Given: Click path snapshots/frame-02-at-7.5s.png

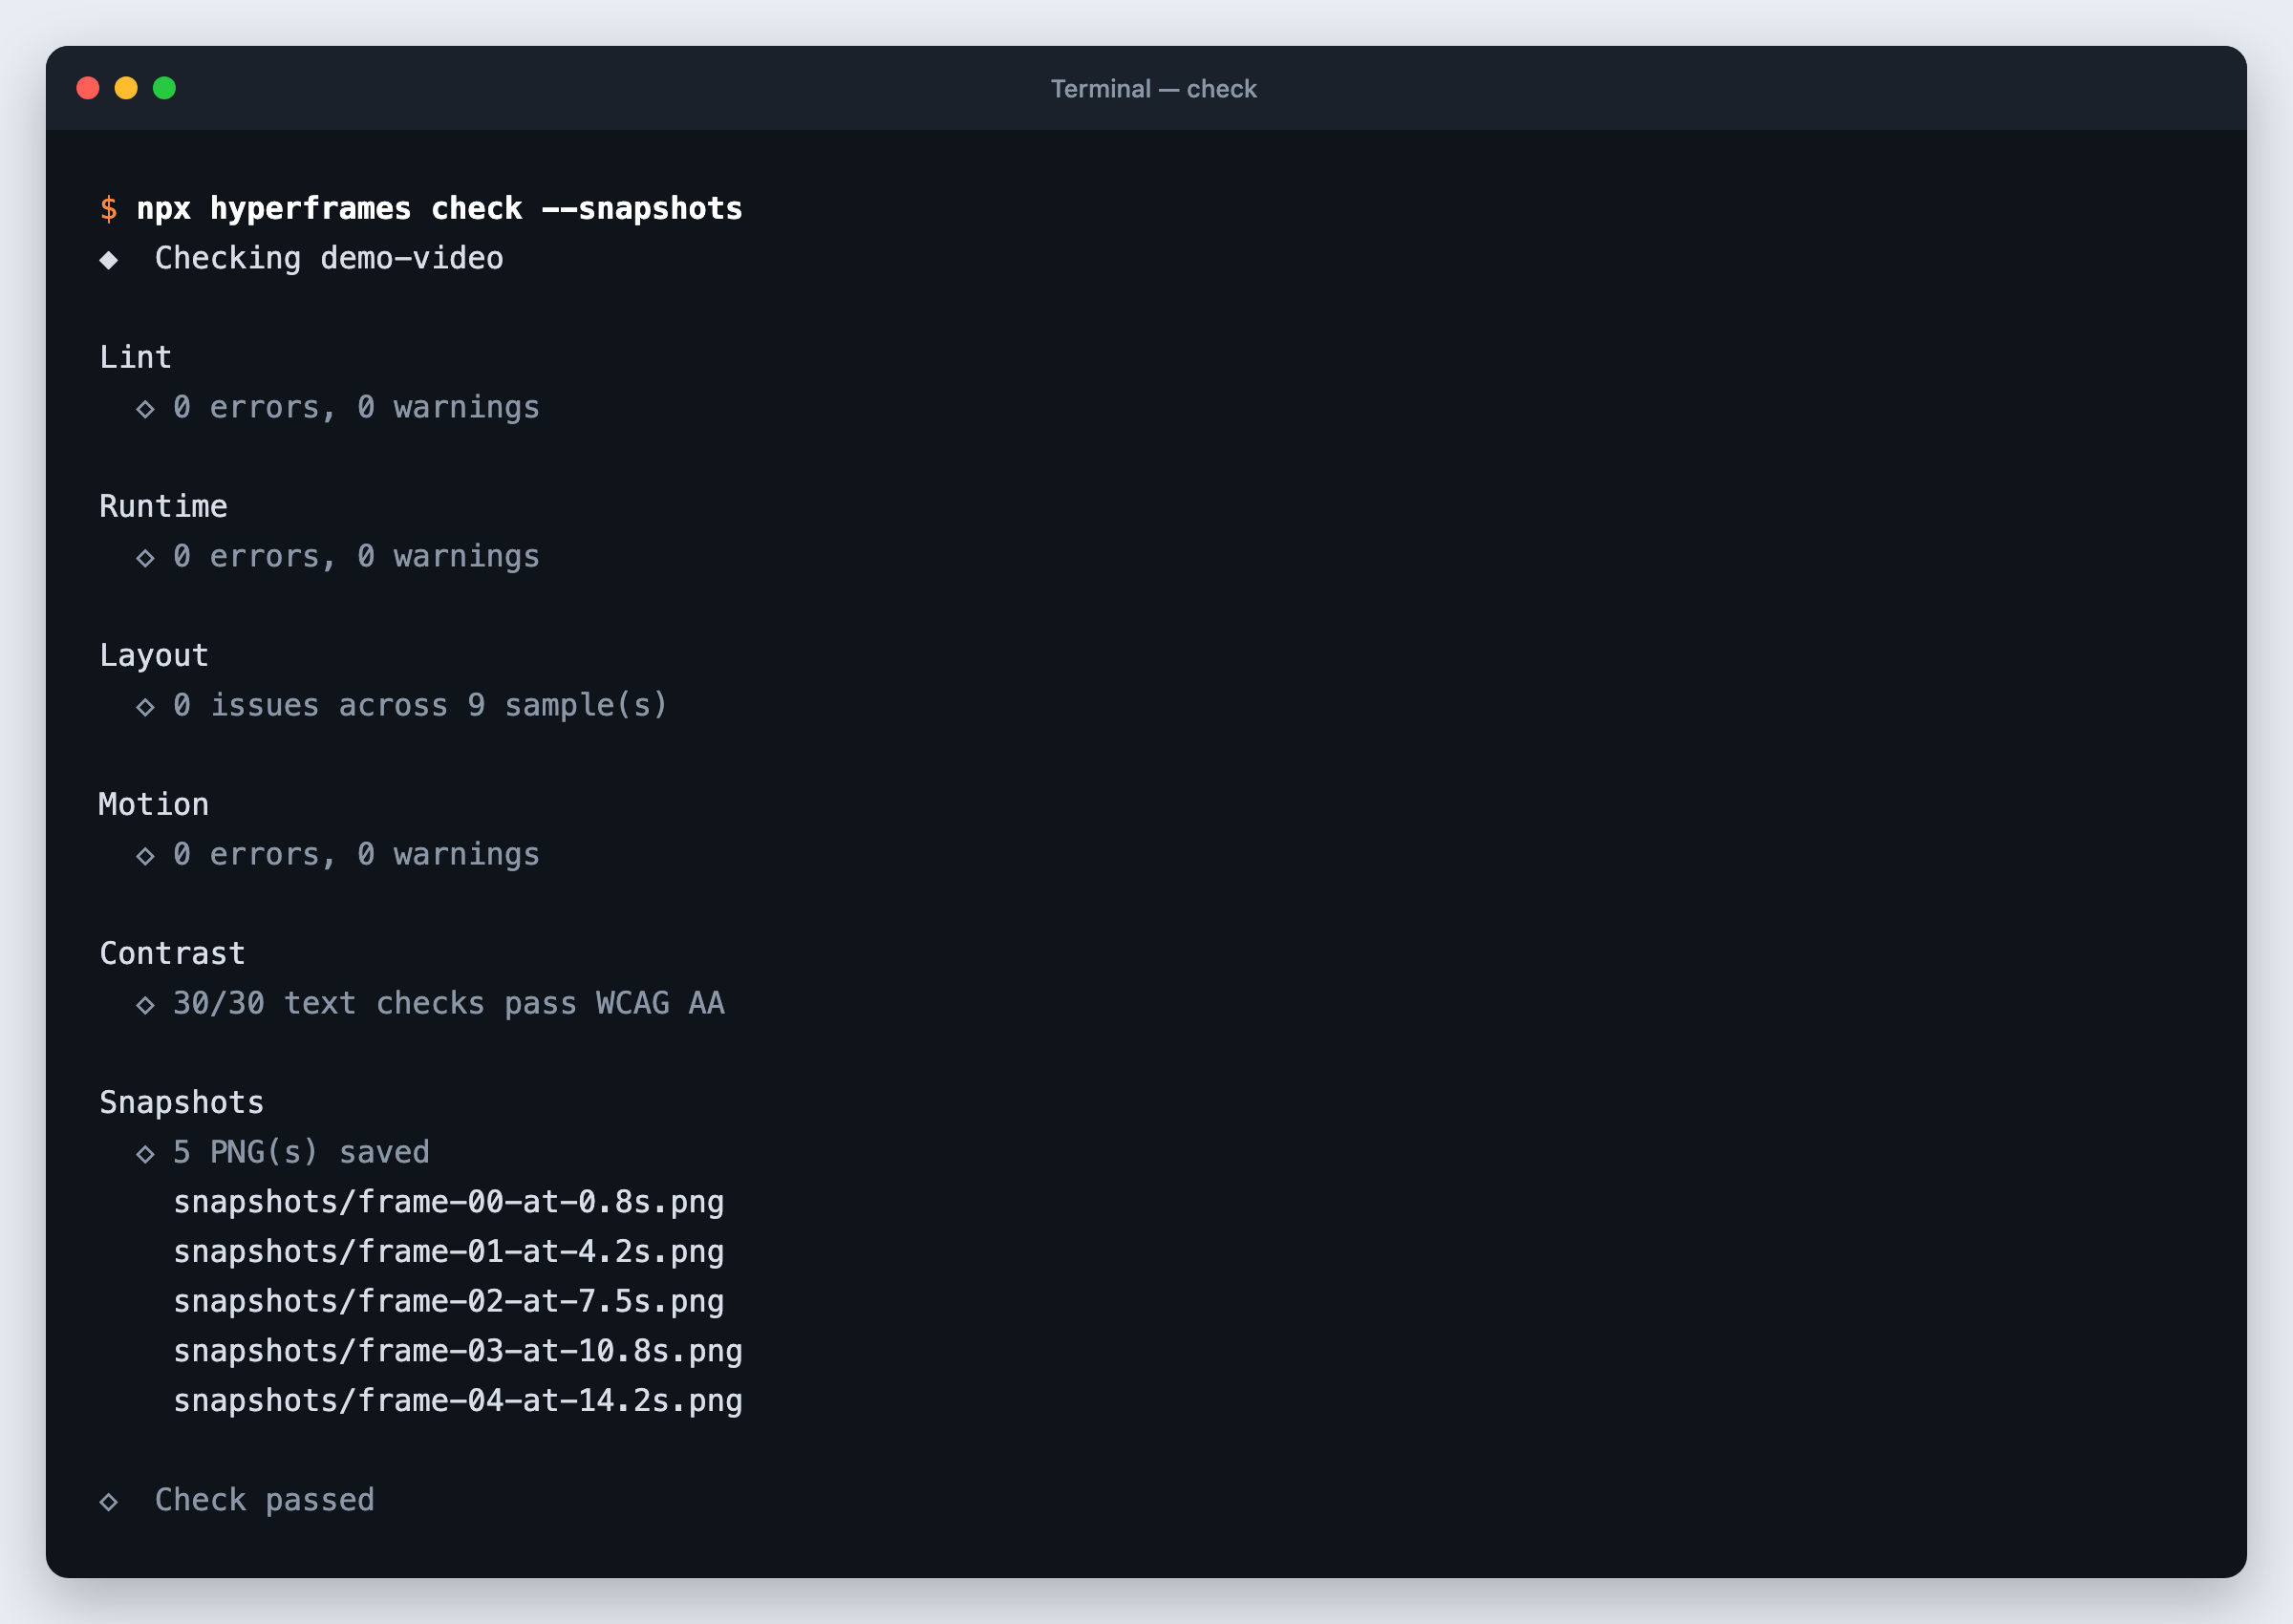Looking at the screenshot, I should click(448, 1302).
